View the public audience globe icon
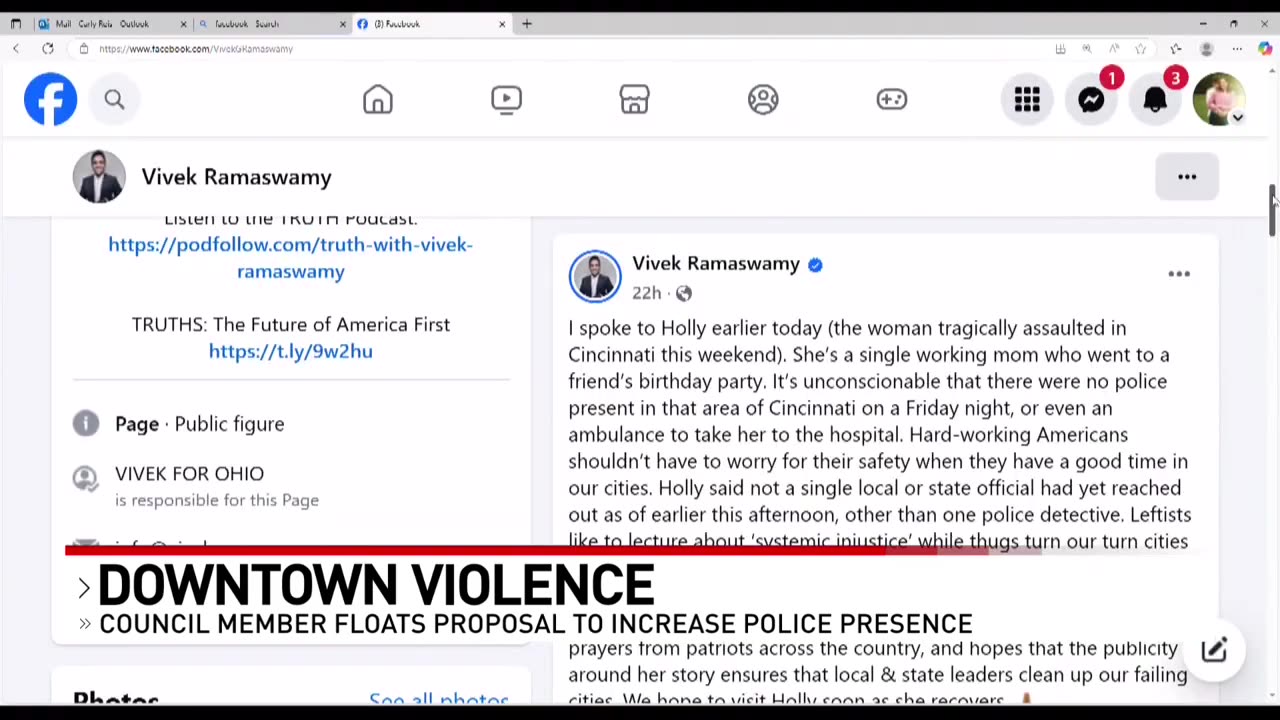The height and width of the screenshot is (720, 1280). [683, 293]
